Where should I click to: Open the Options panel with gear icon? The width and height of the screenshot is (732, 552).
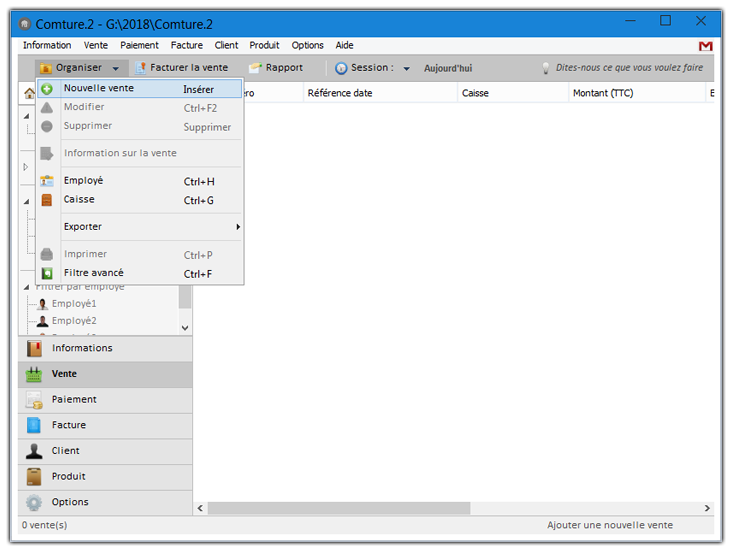coord(34,502)
